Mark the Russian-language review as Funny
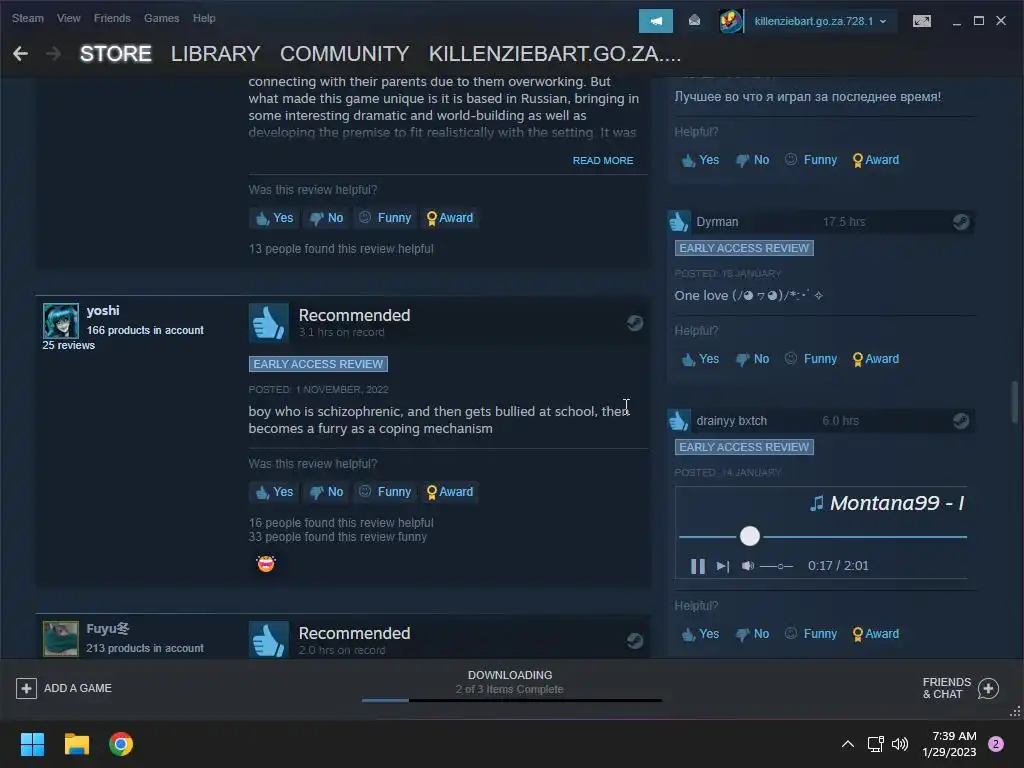 [x=810, y=160]
